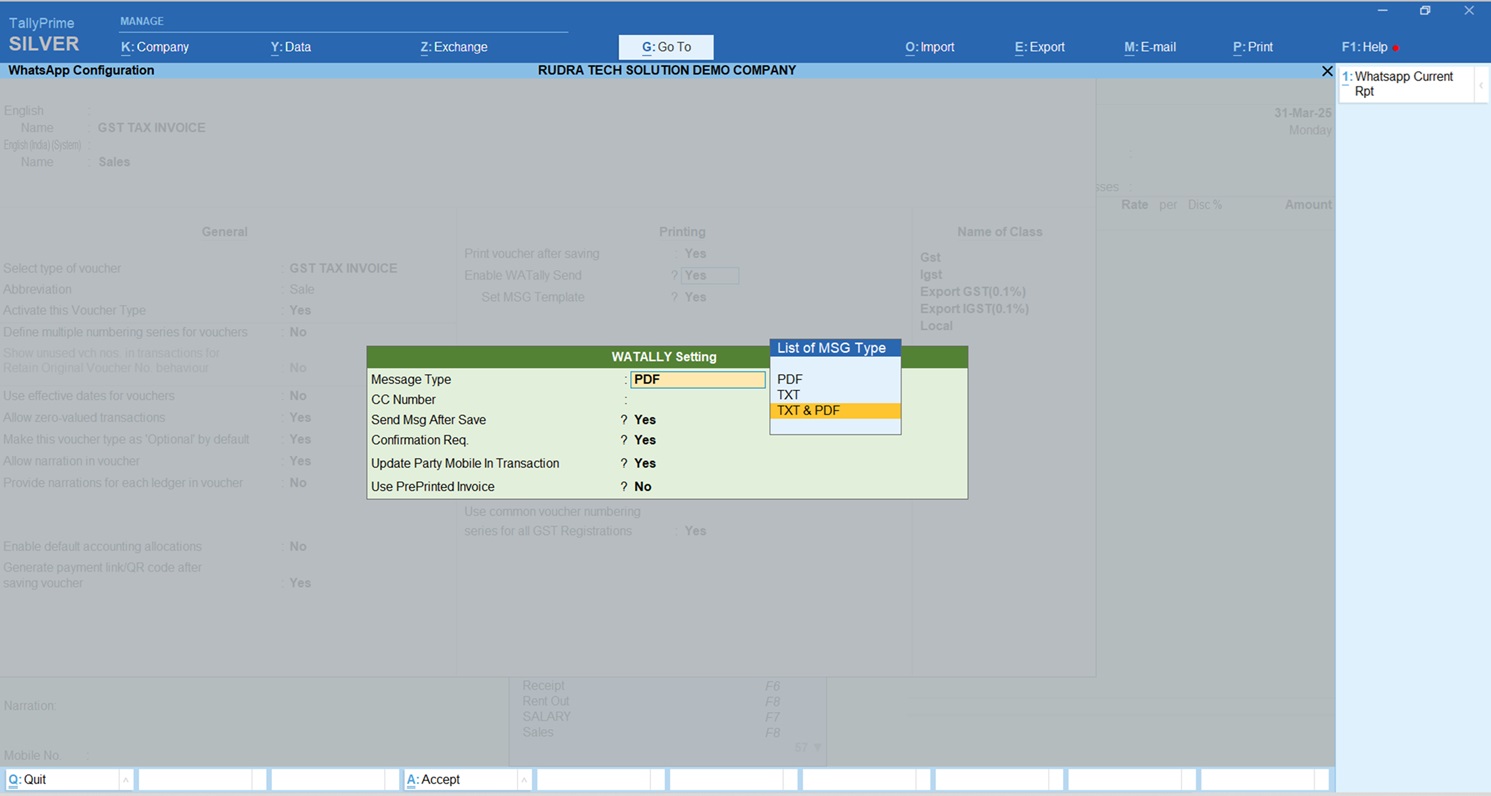
Task: Click the G: Go To button
Action: pyautogui.click(x=666, y=47)
